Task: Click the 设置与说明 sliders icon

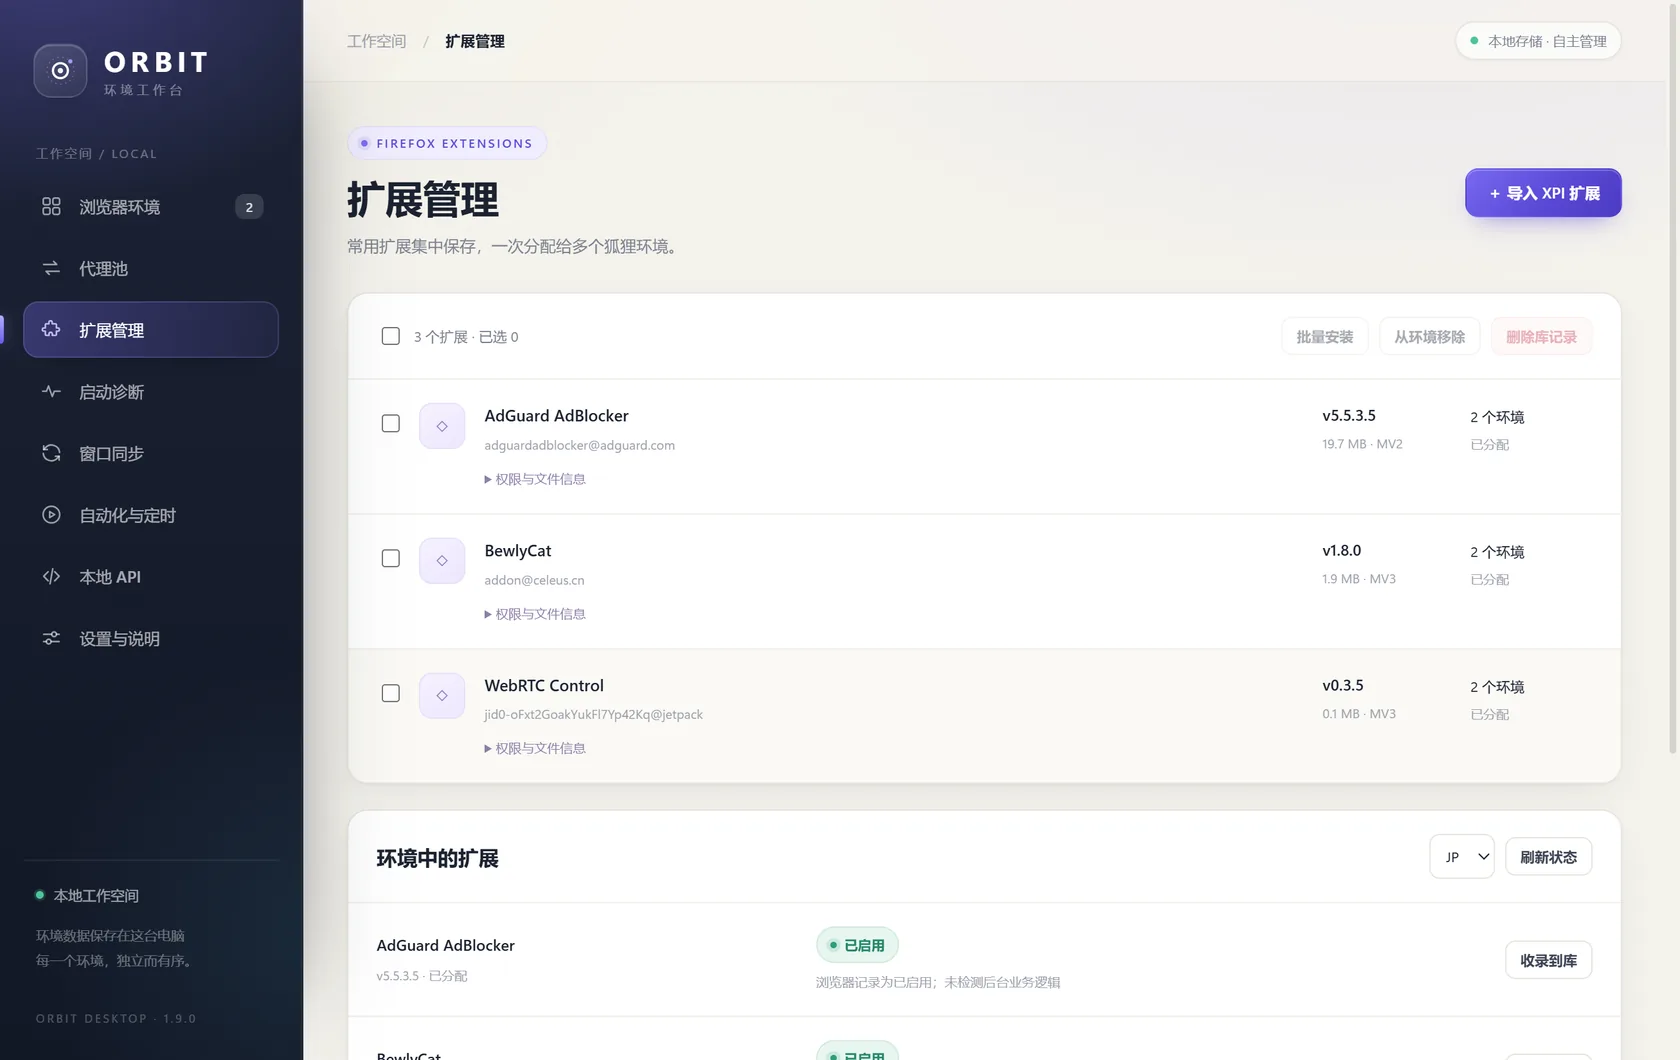Action: 51,638
